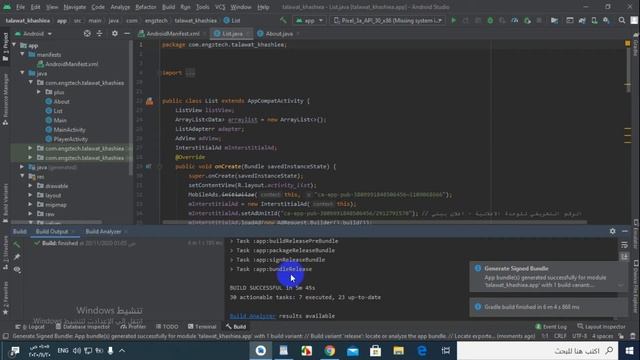
Task: Toggle soft-wrap icon in build output
Action: pos(624,244)
